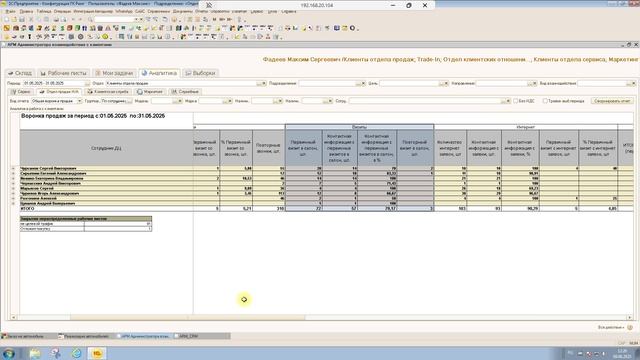640x360 pixels.
Task: Click the first orange icon in second toolbar row
Action: [x=7, y=28]
